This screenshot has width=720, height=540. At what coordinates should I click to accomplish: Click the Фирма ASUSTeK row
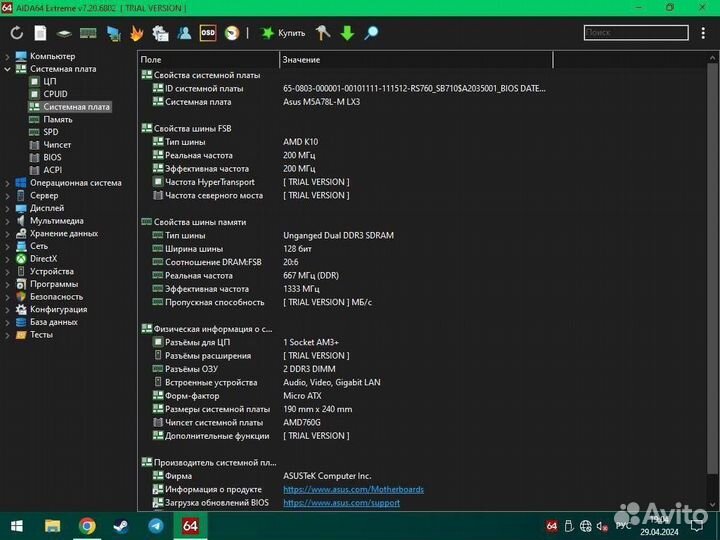(x=262, y=476)
